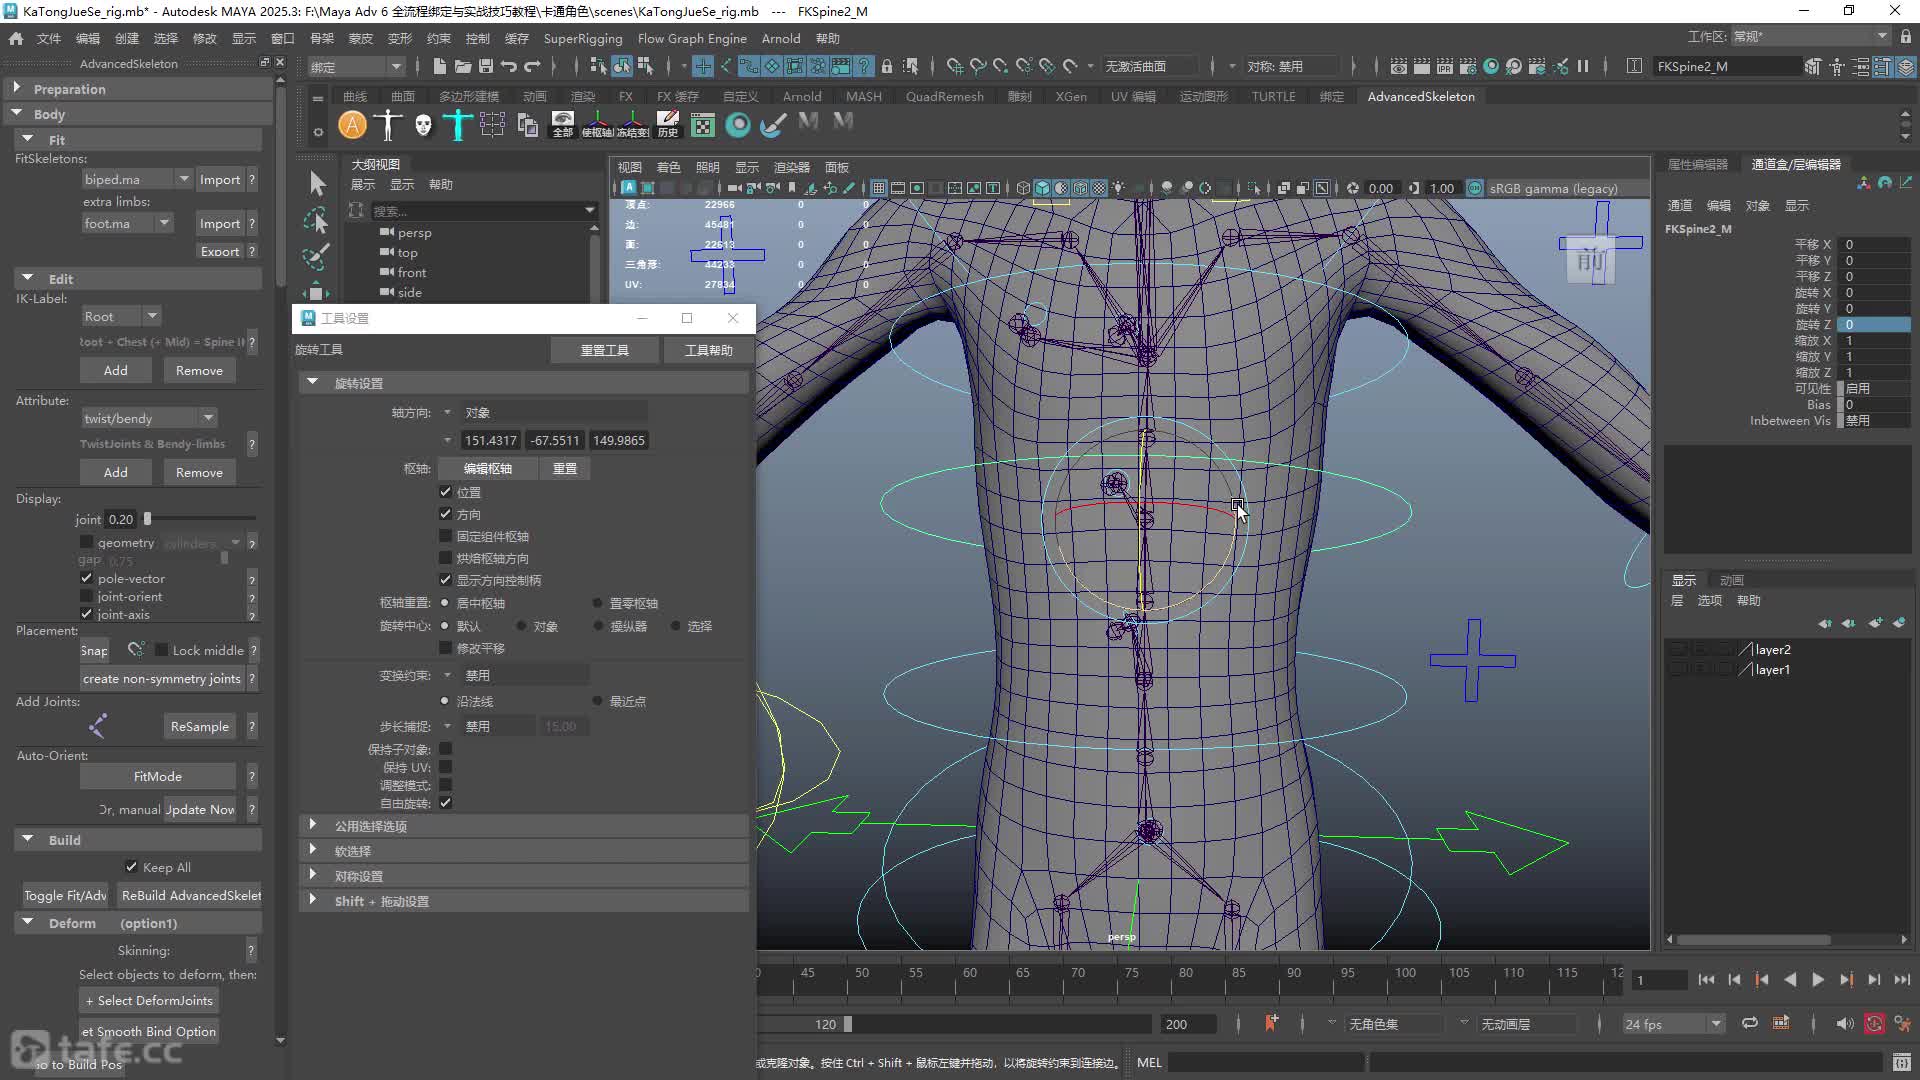This screenshot has height=1080, width=1920.
Task: Click the Paint Selection brush tool
Action: 316,257
